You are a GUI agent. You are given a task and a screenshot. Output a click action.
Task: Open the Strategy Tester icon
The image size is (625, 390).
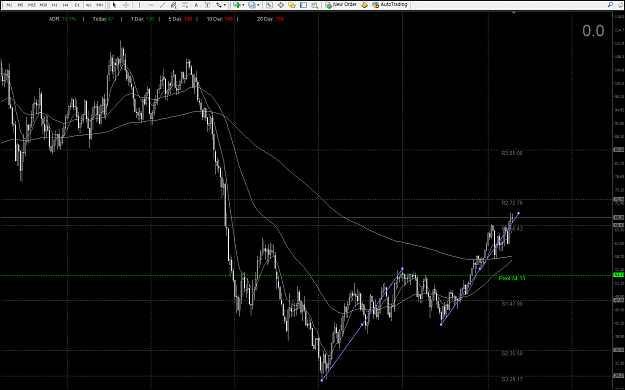point(314,5)
